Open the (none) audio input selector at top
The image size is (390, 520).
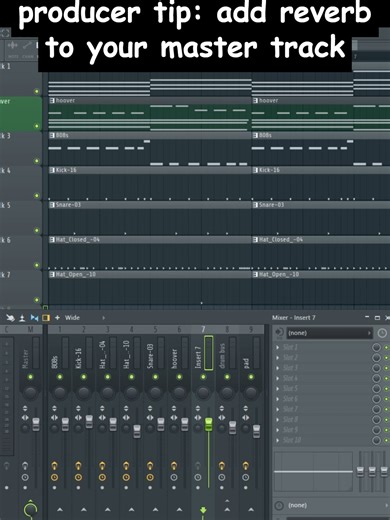tap(329, 333)
